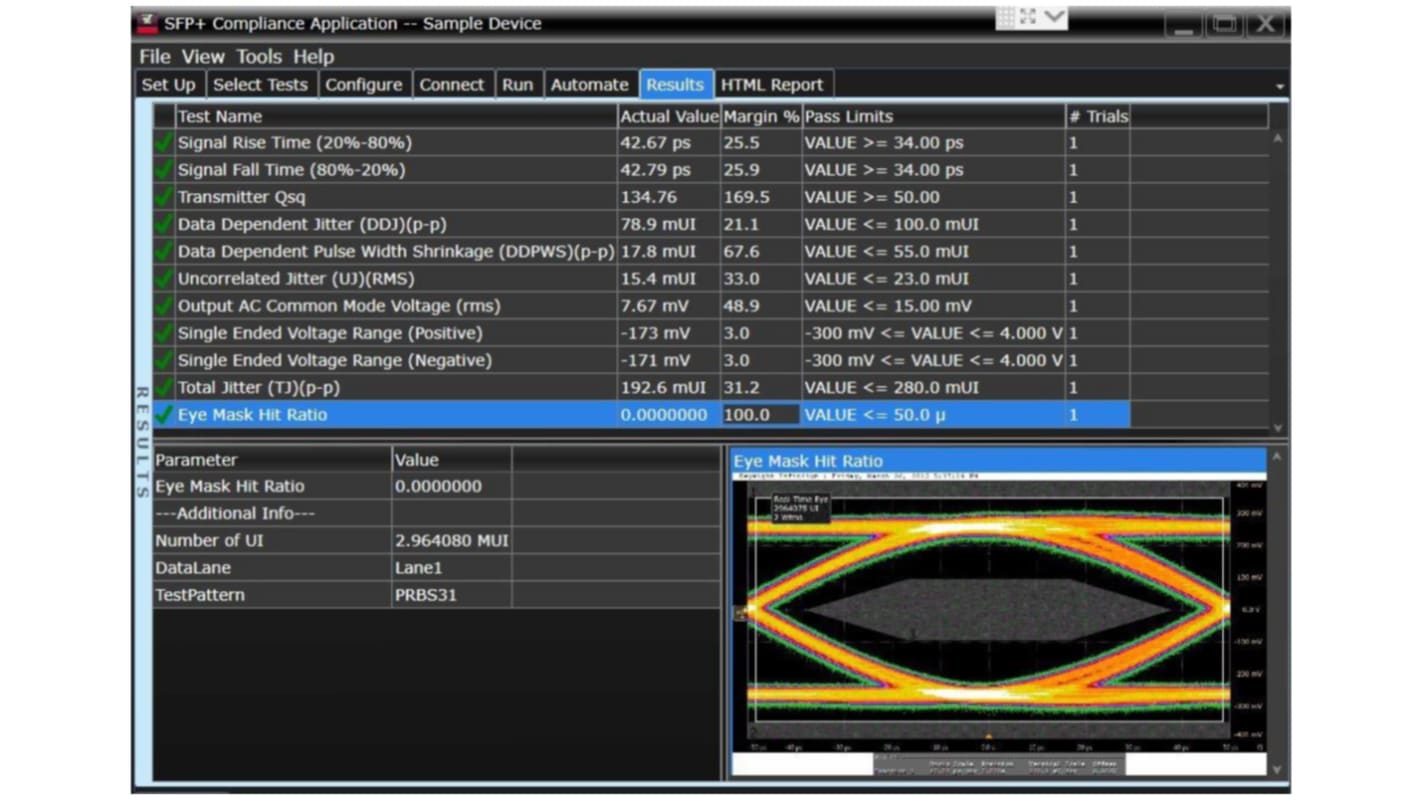The height and width of the screenshot is (798, 1420).
Task: Sort by the Test Name column header
Action: pyautogui.click(x=397, y=116)
